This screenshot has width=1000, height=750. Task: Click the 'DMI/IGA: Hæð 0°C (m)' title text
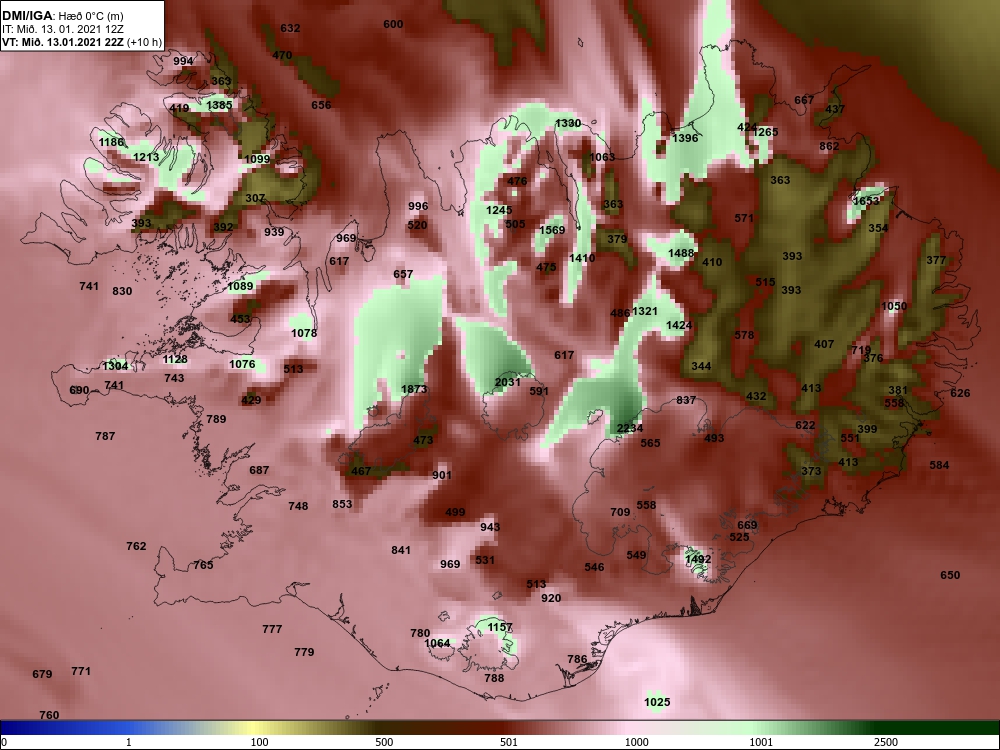(62, 16)
